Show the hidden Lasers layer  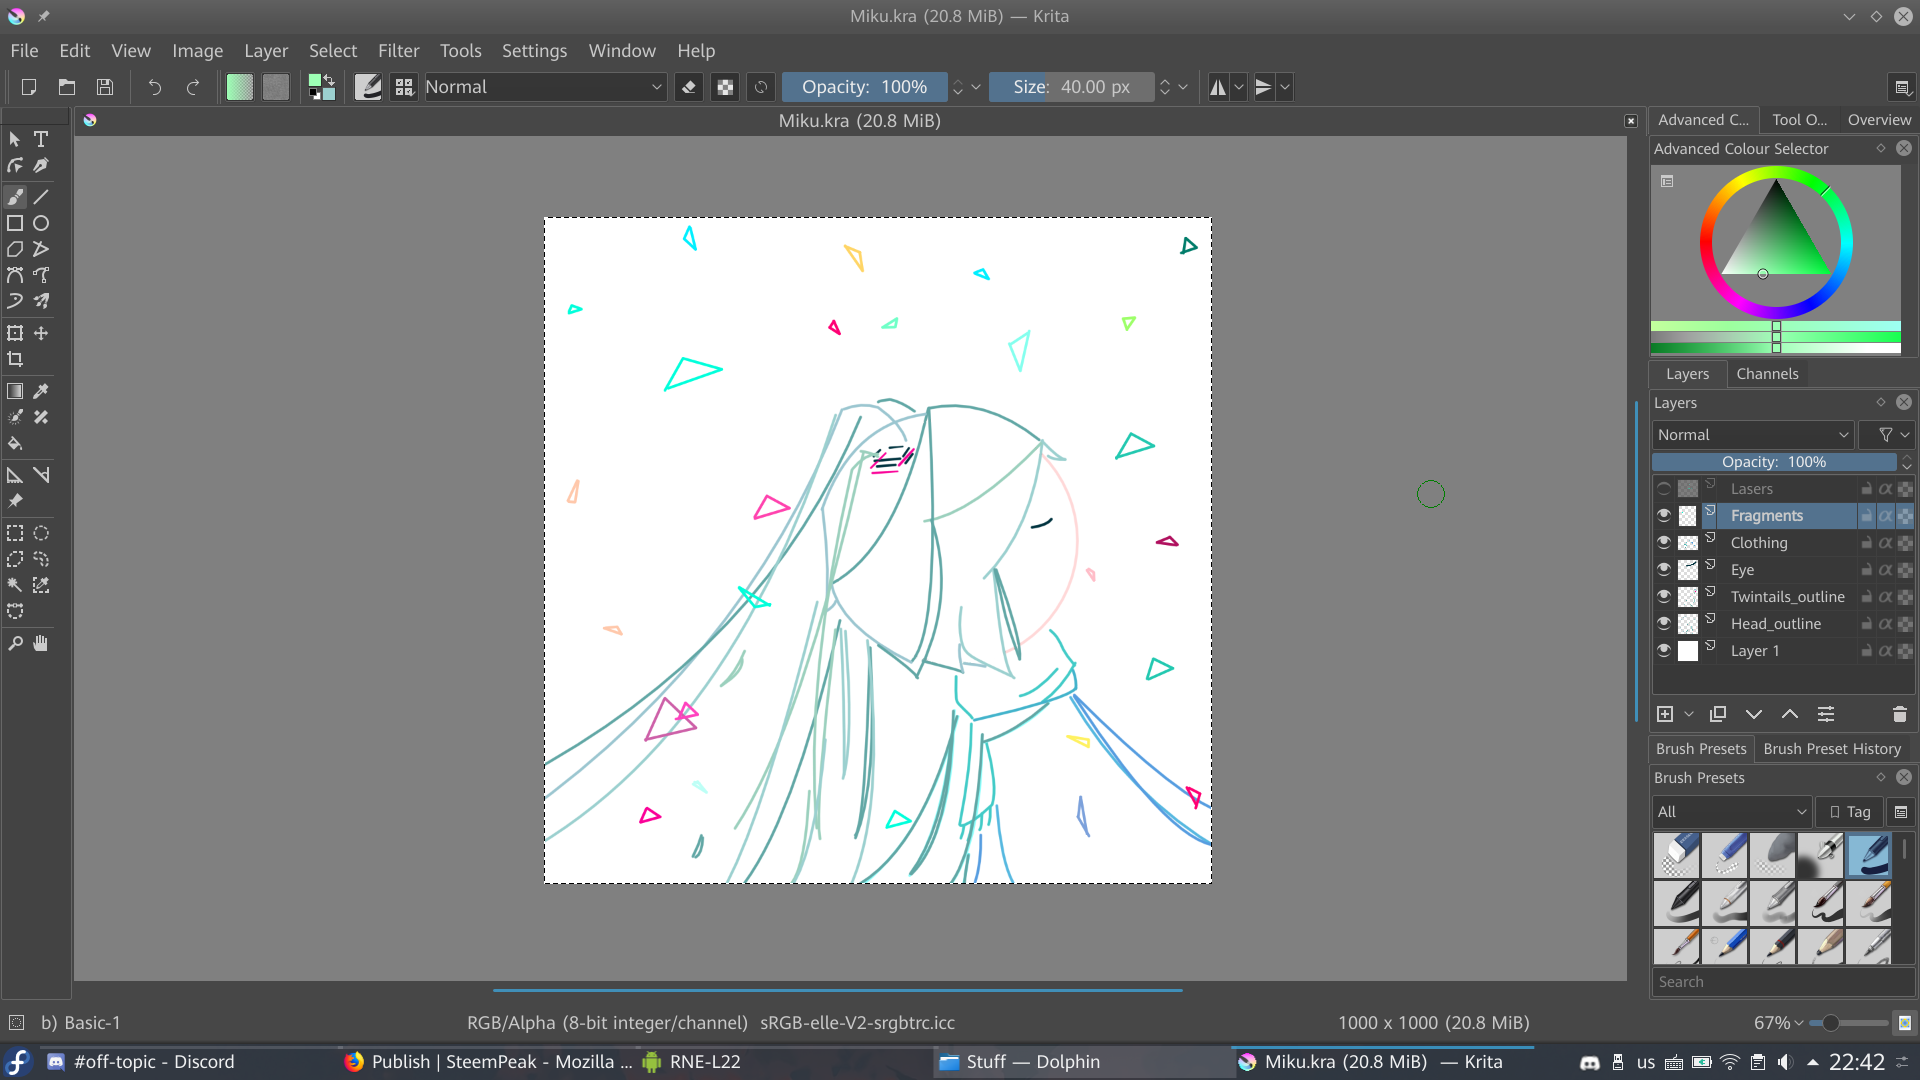(x=1663, y=489)
